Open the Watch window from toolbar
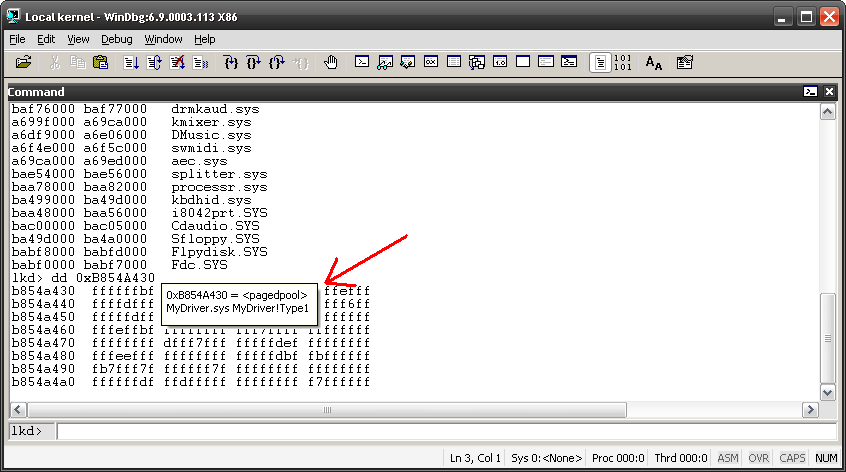The height and width of the screenshot is (472, 846). tap(385, 62)
